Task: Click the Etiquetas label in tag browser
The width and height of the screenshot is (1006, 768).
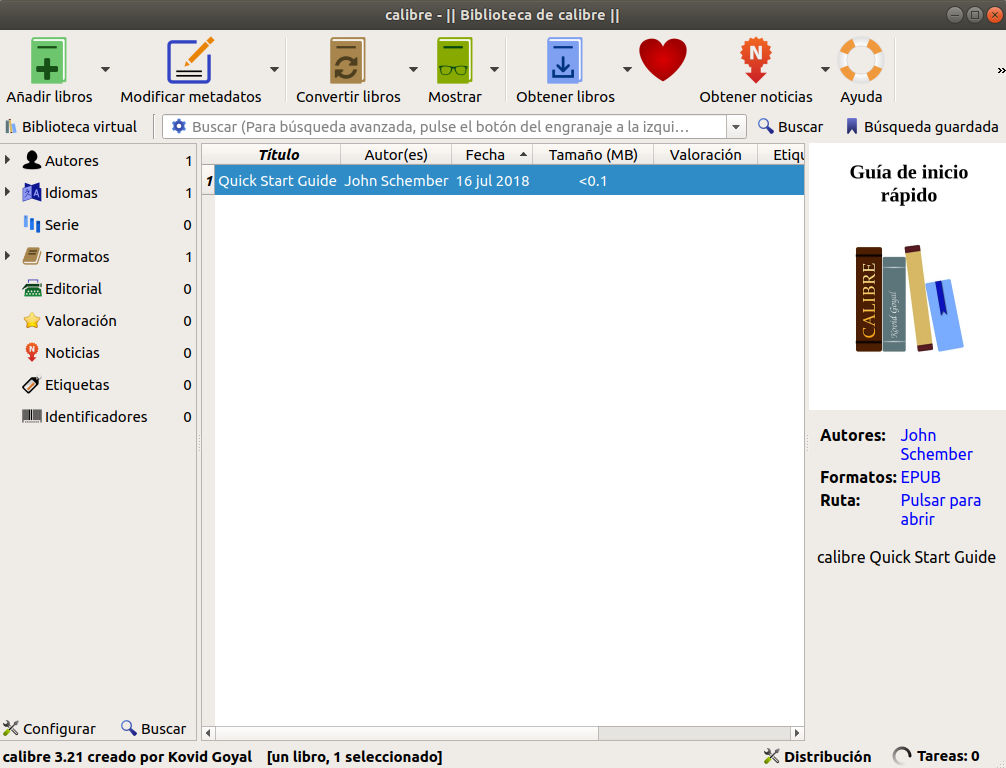Action: 77,384
